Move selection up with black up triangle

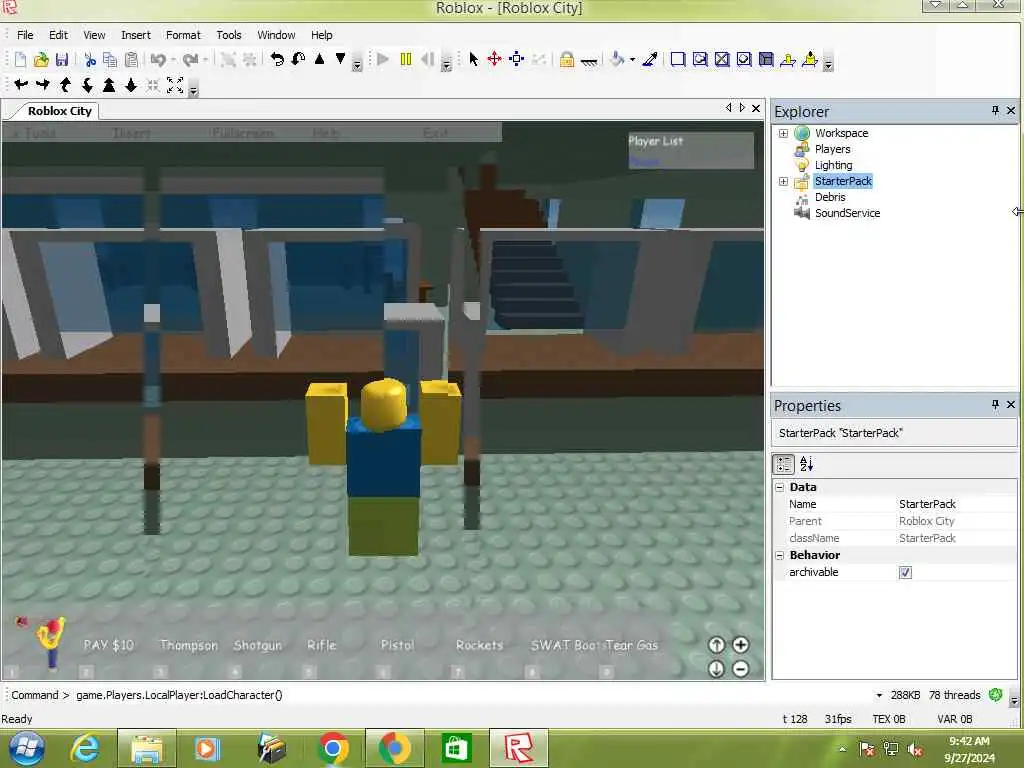point(319,59)
